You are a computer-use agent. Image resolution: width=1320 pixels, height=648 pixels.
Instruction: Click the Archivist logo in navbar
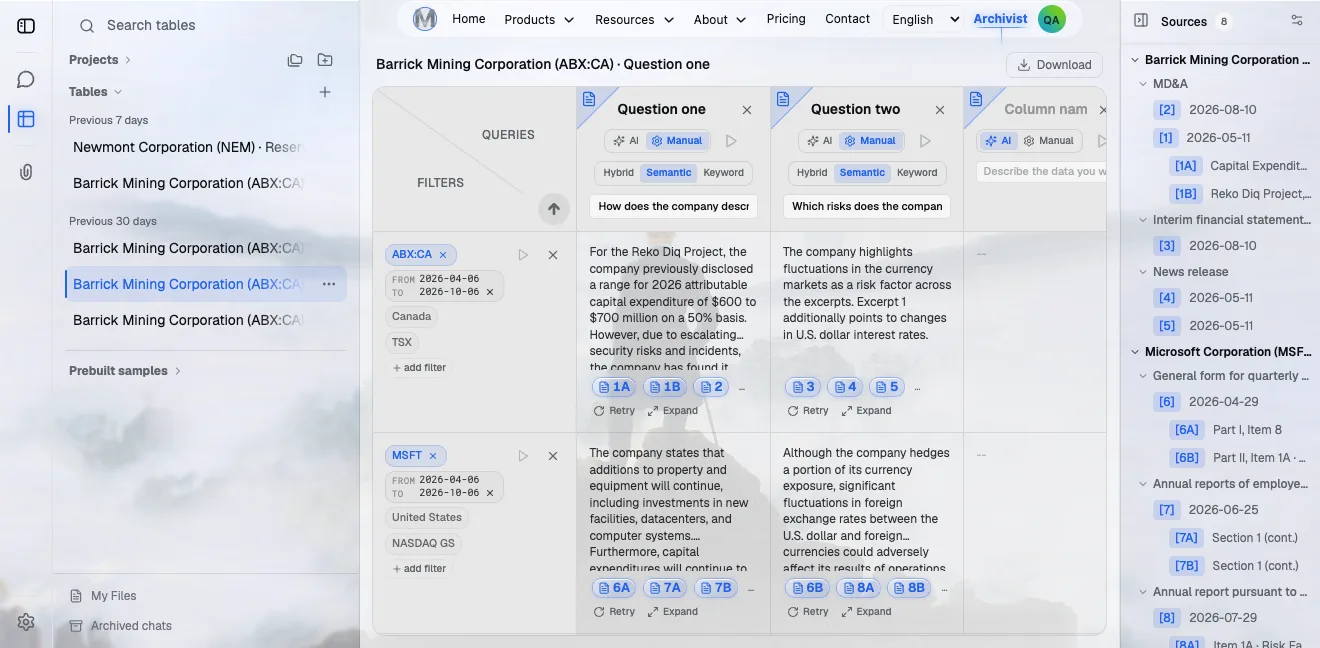(425, 19)
